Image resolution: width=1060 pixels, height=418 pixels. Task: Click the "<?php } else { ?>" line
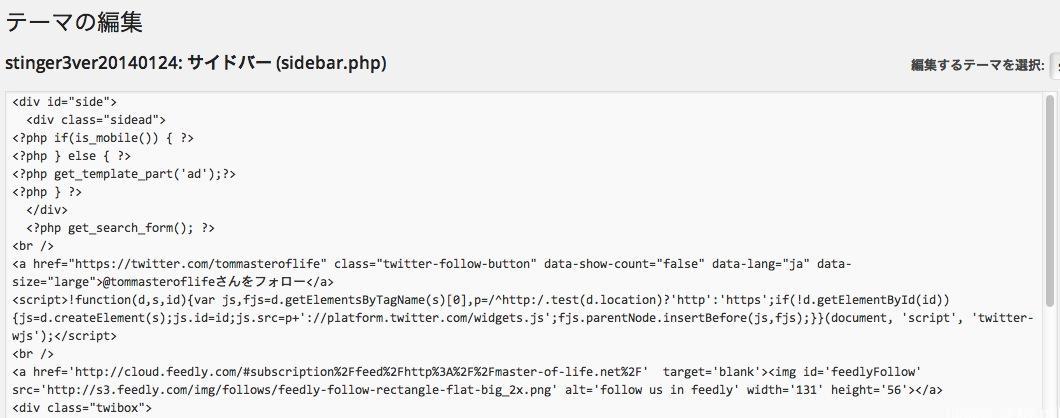tap(71, 155)
